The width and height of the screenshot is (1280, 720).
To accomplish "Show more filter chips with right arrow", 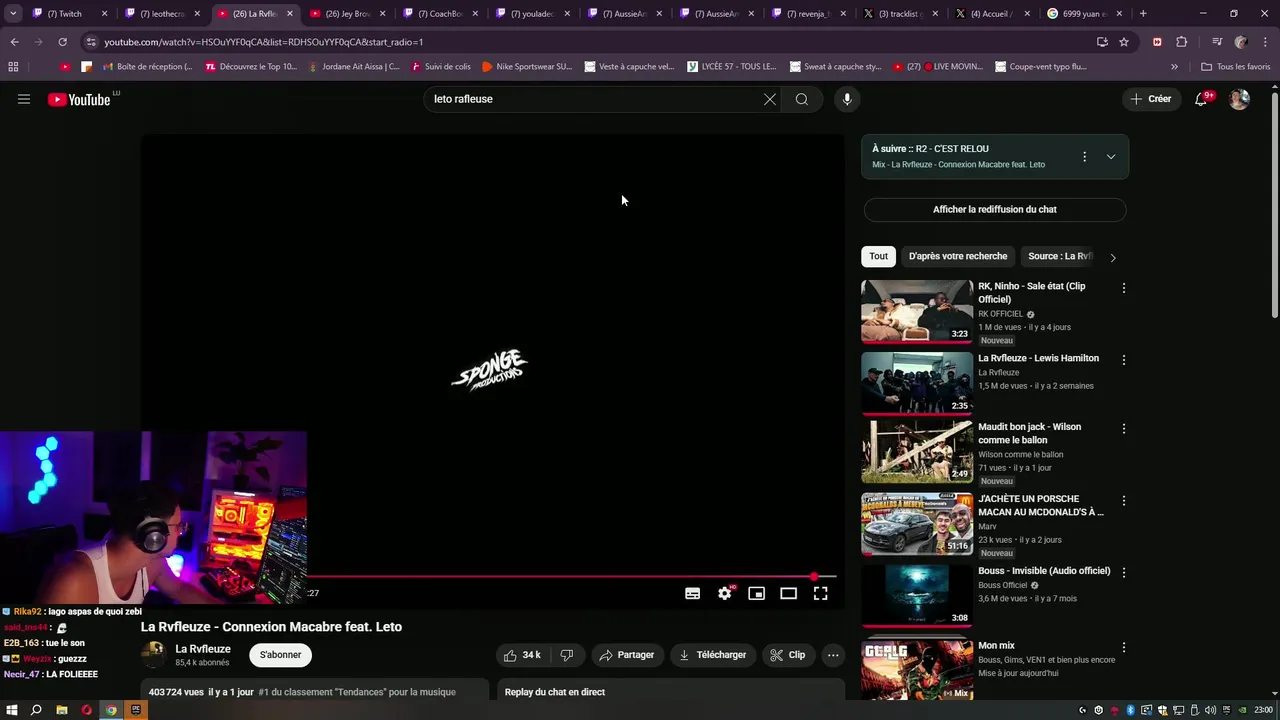I will (1113, 257).
